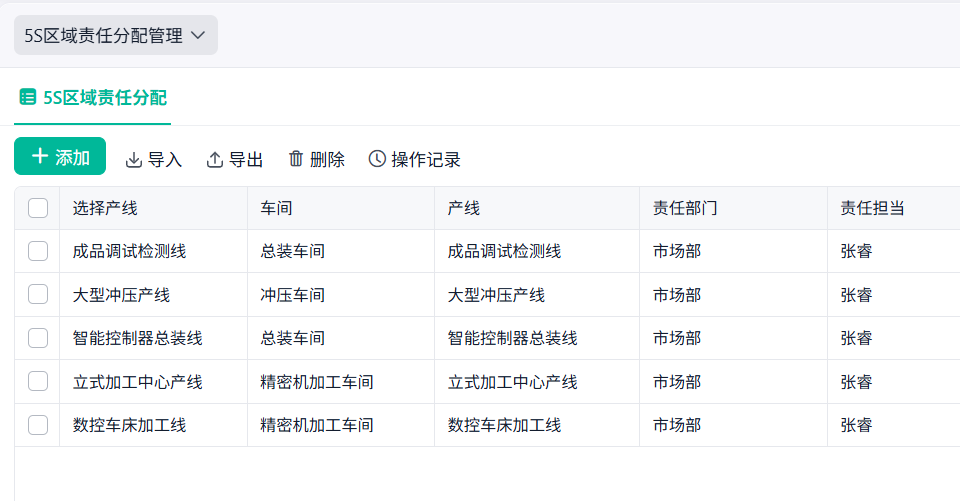Check the 智能控制器总装线 row checkbox

pos(38,338)
